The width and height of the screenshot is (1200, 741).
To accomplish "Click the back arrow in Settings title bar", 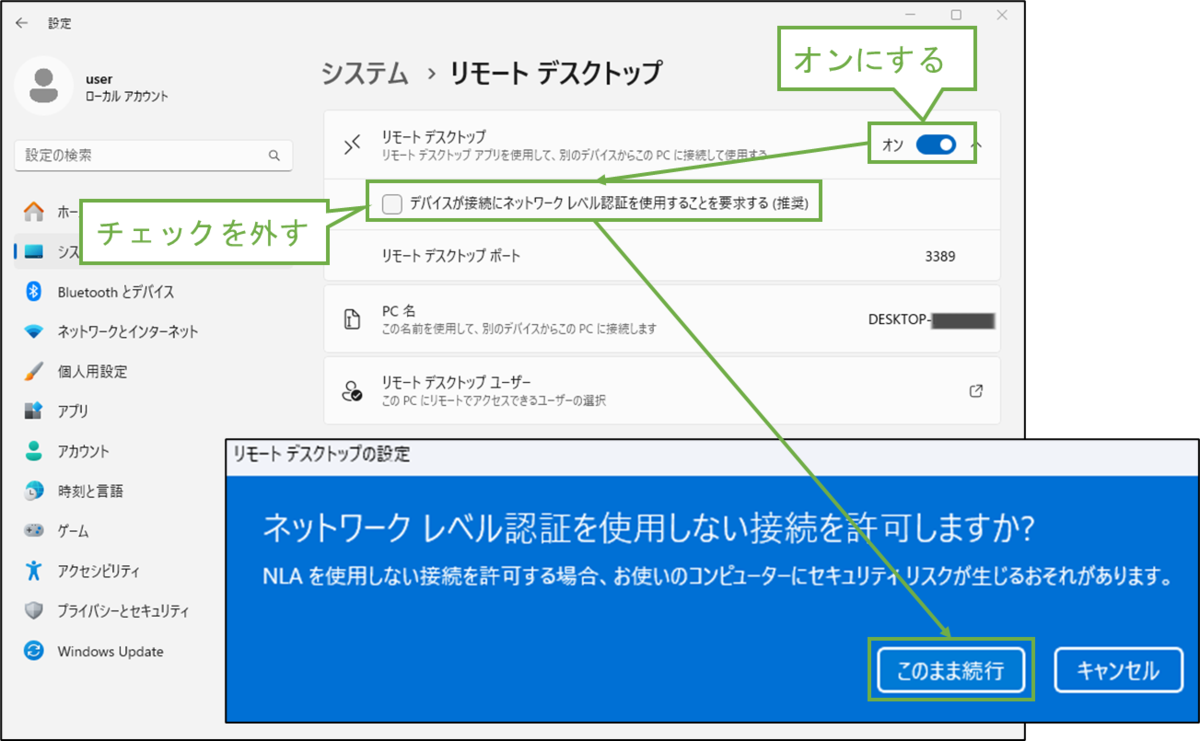I will (22, 23).
